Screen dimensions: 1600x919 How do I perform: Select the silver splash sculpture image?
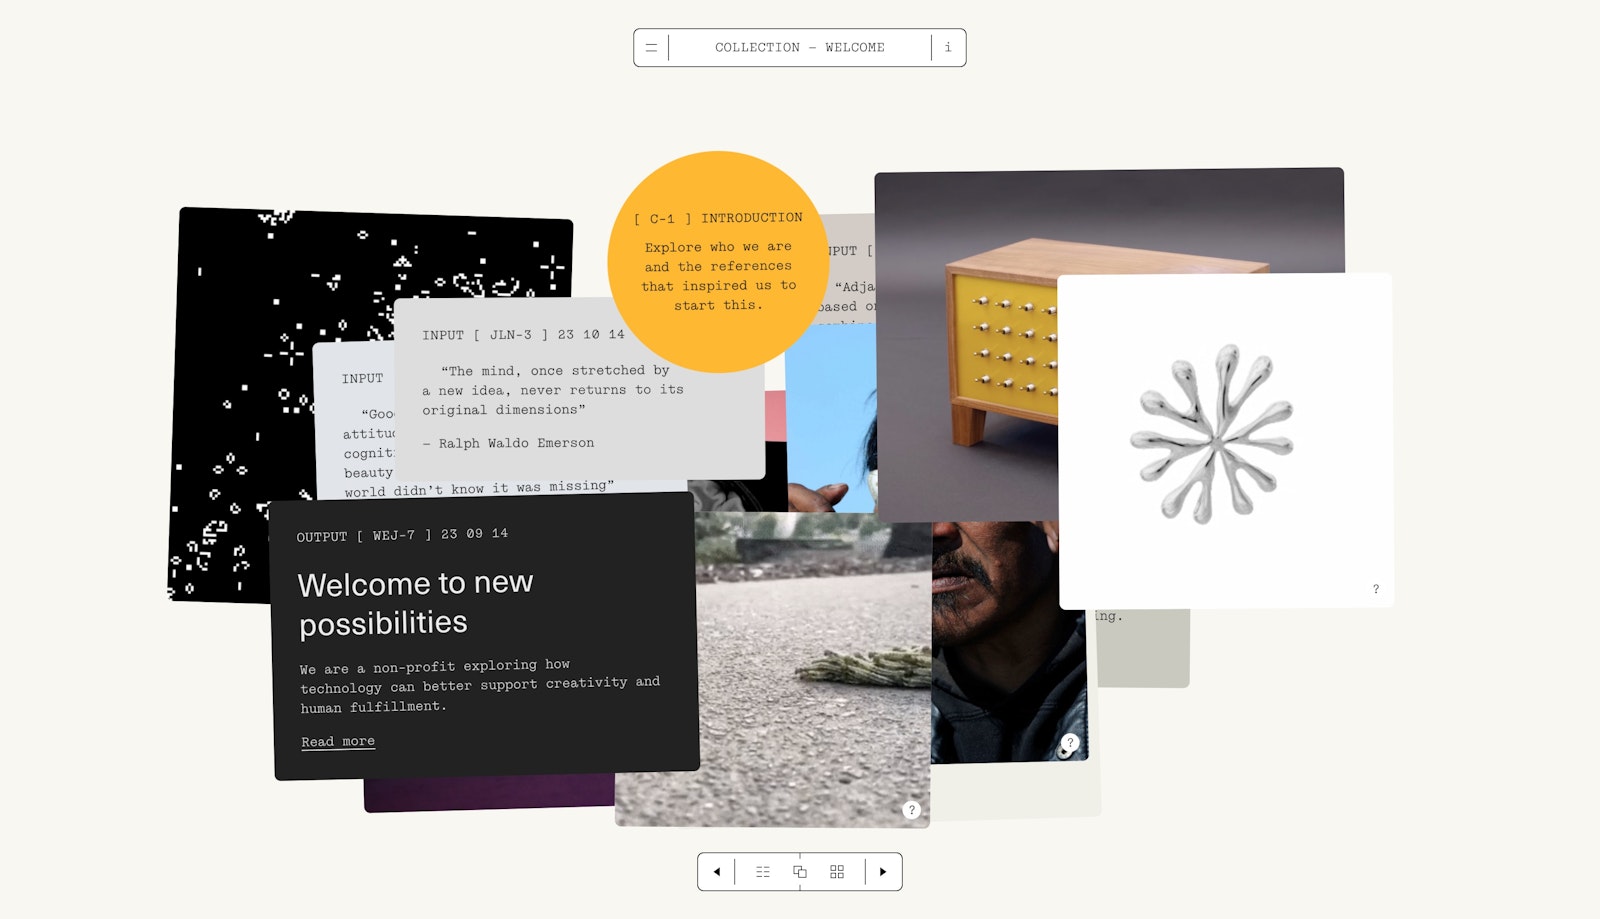[1212, 435]
